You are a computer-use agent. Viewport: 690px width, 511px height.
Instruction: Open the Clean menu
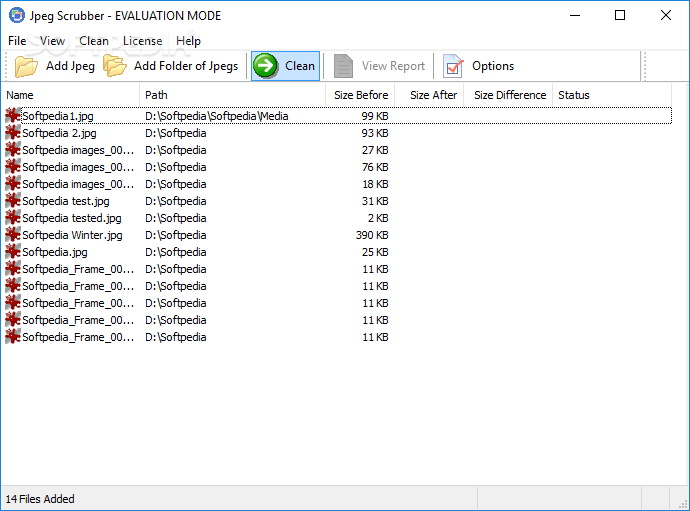tap(94, 41)
